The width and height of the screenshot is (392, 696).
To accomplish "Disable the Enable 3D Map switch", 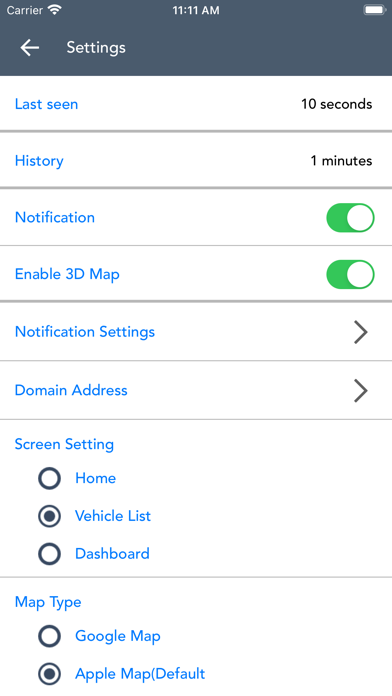I will [x=350, y=274].
